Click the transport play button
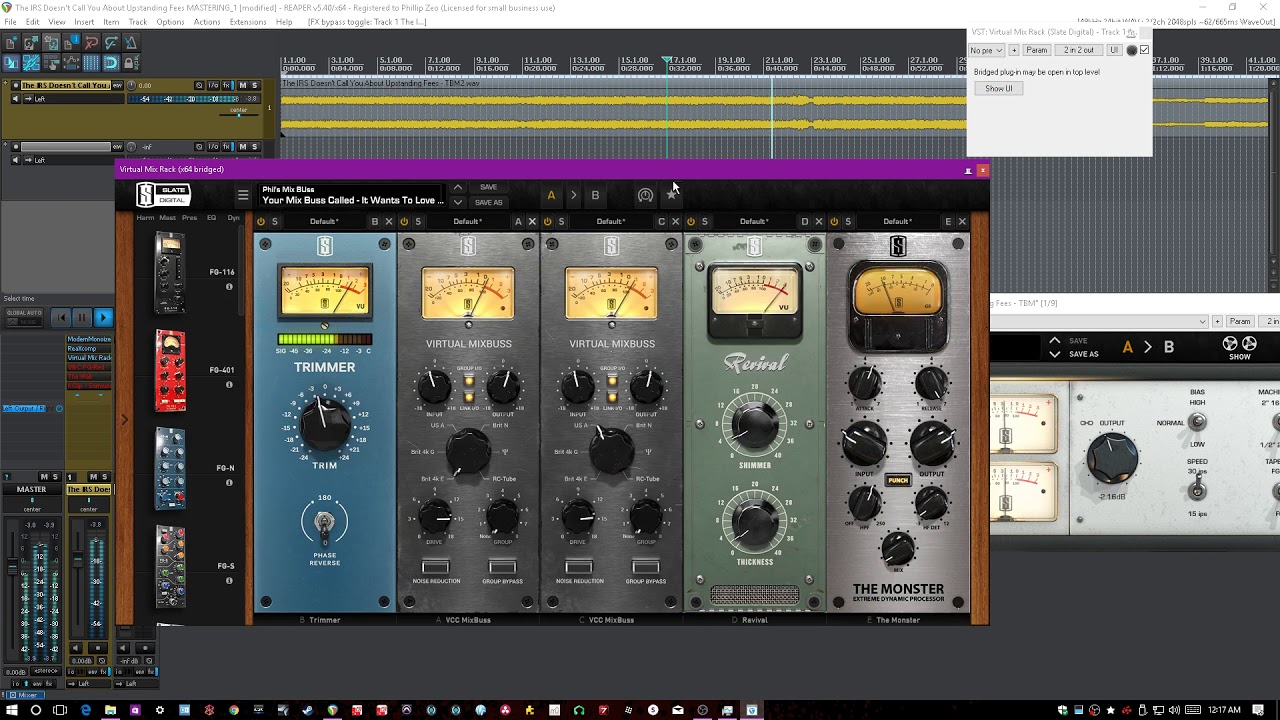Screen dimensions: 1280x720 (103, 318)
